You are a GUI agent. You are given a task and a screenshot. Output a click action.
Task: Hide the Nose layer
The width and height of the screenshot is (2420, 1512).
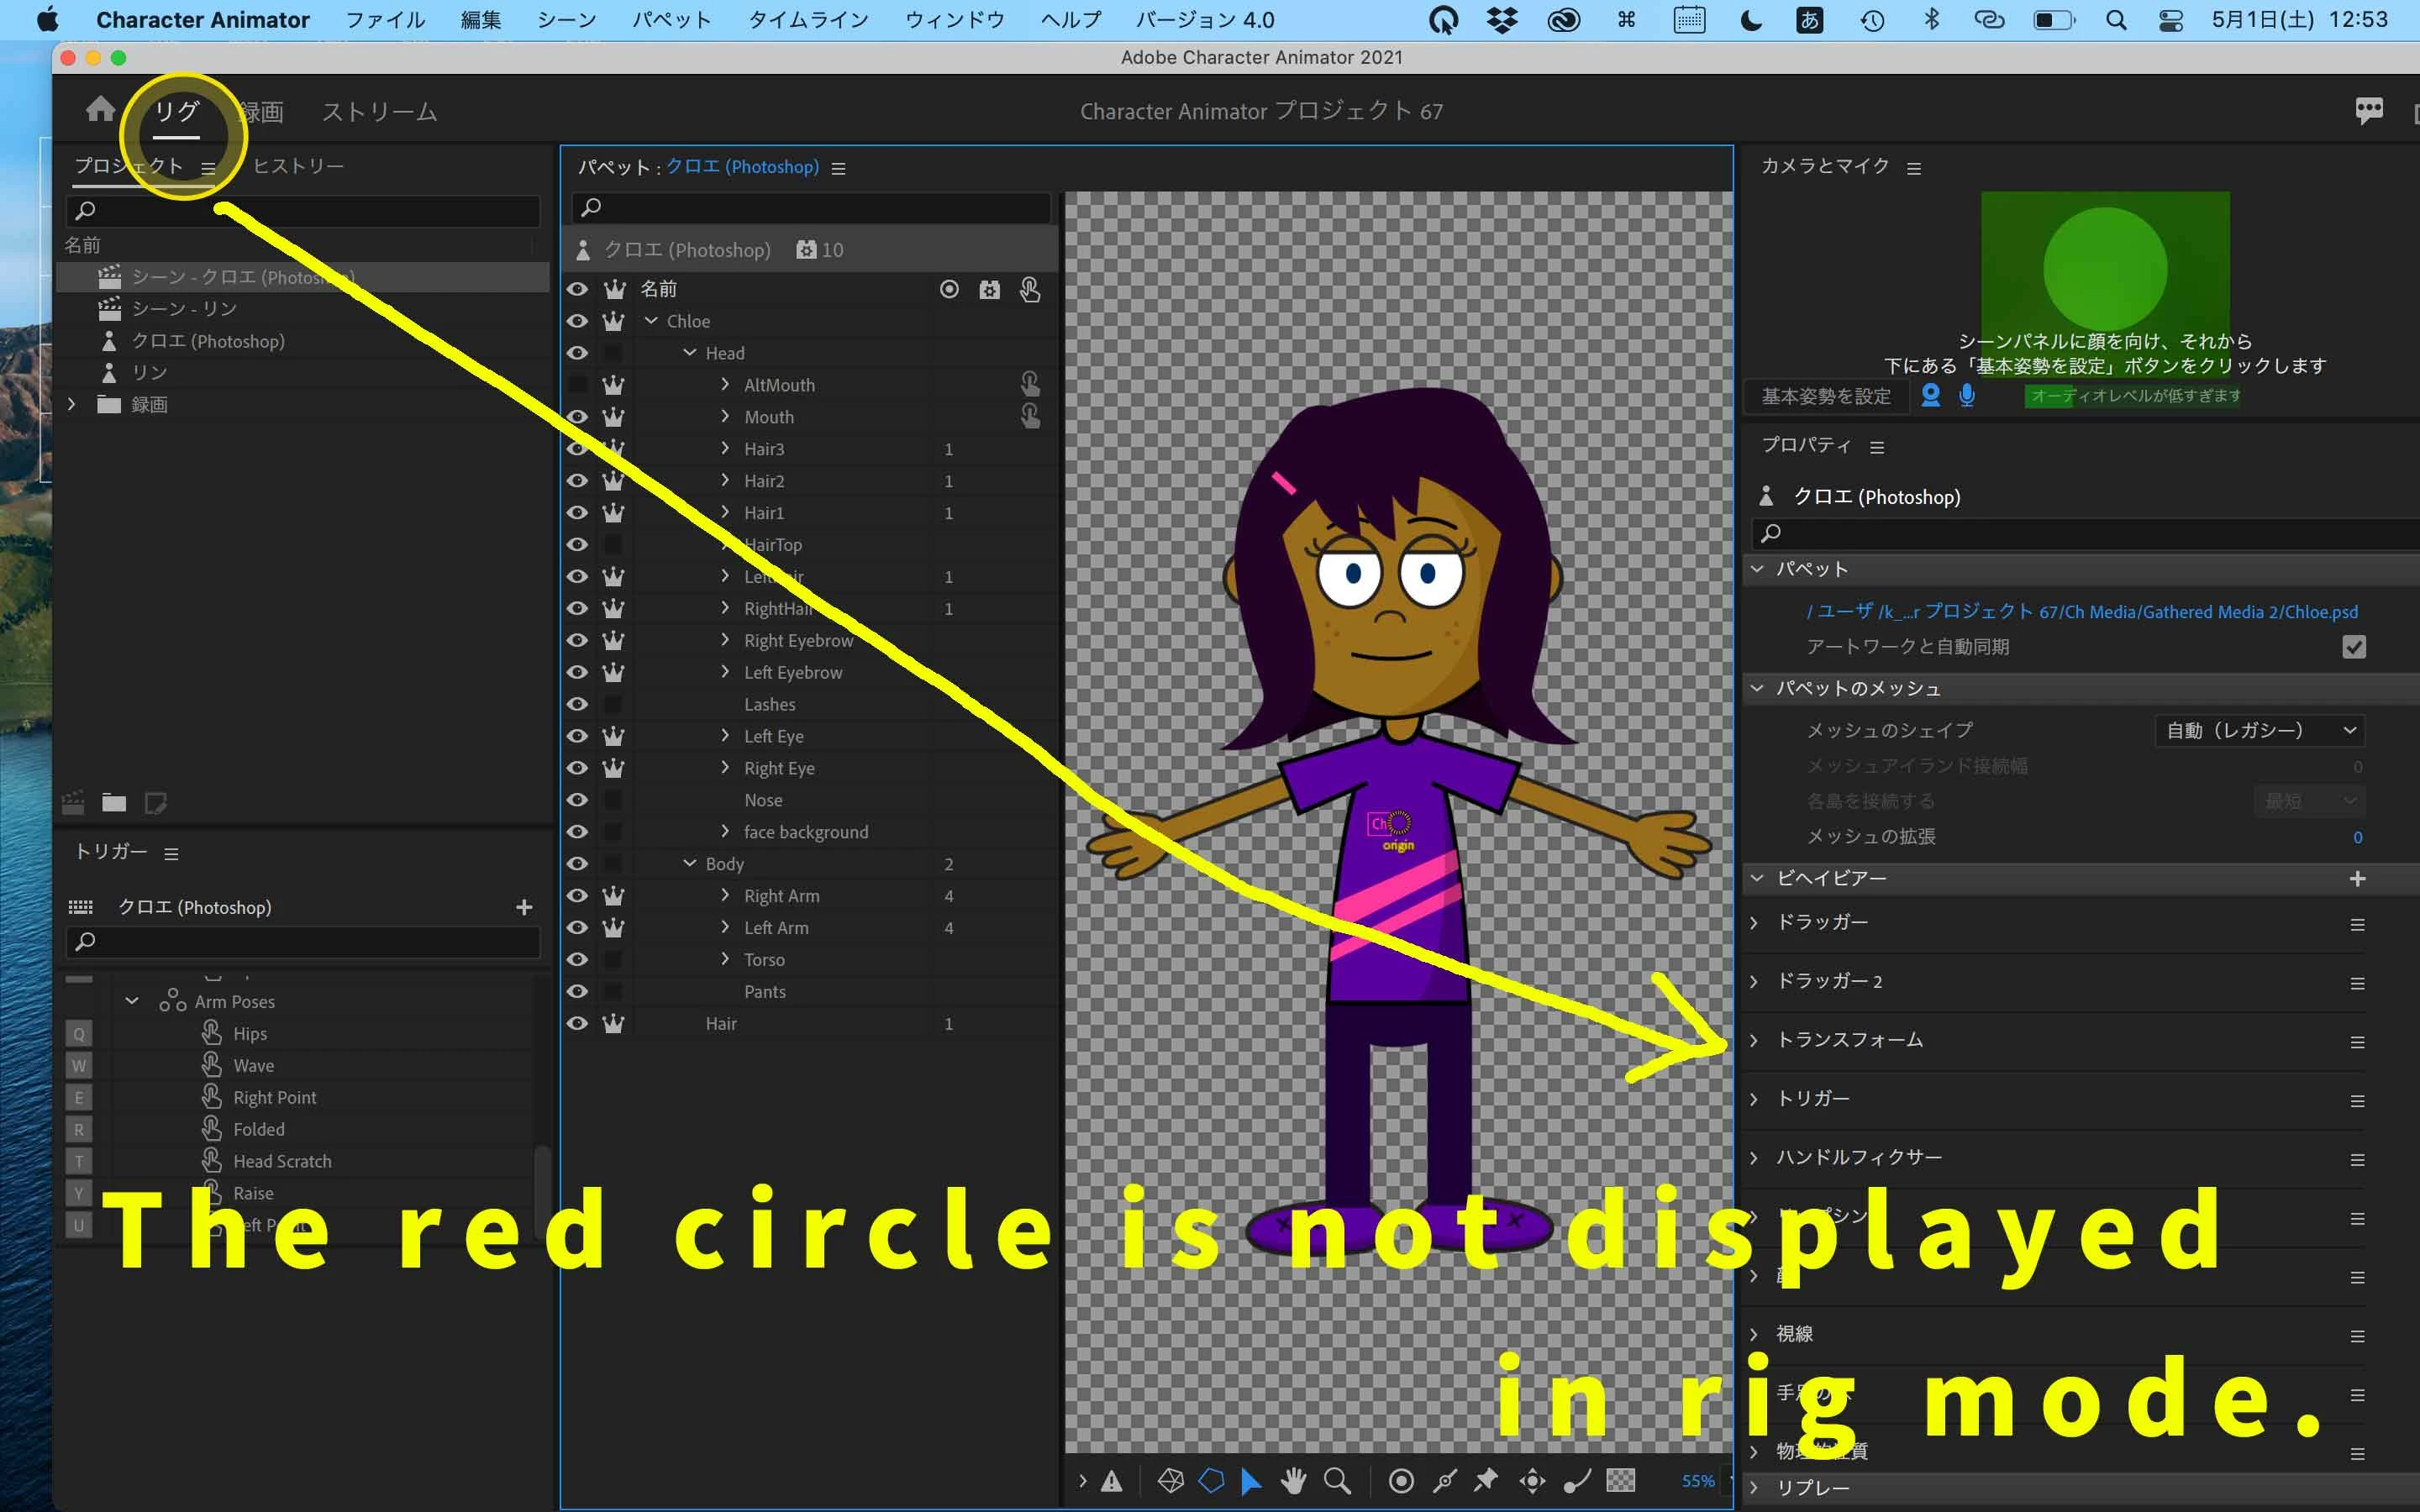[x=577, y=800]
